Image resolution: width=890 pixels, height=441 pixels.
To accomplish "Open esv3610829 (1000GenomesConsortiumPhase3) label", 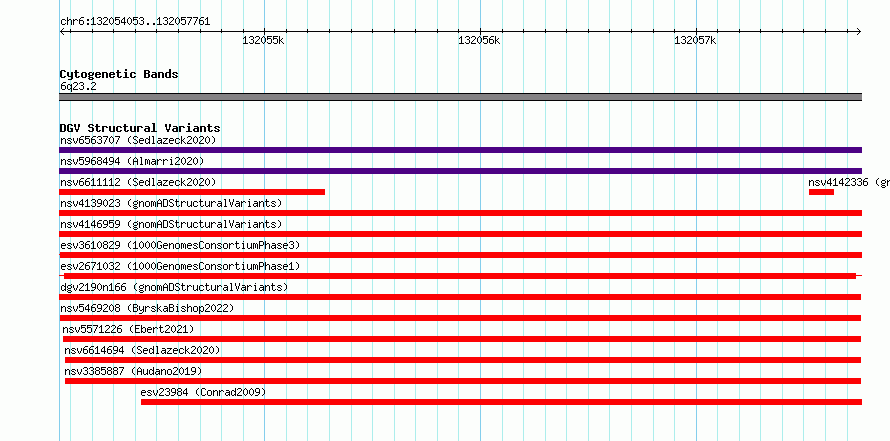I will (x=180, y=245).
